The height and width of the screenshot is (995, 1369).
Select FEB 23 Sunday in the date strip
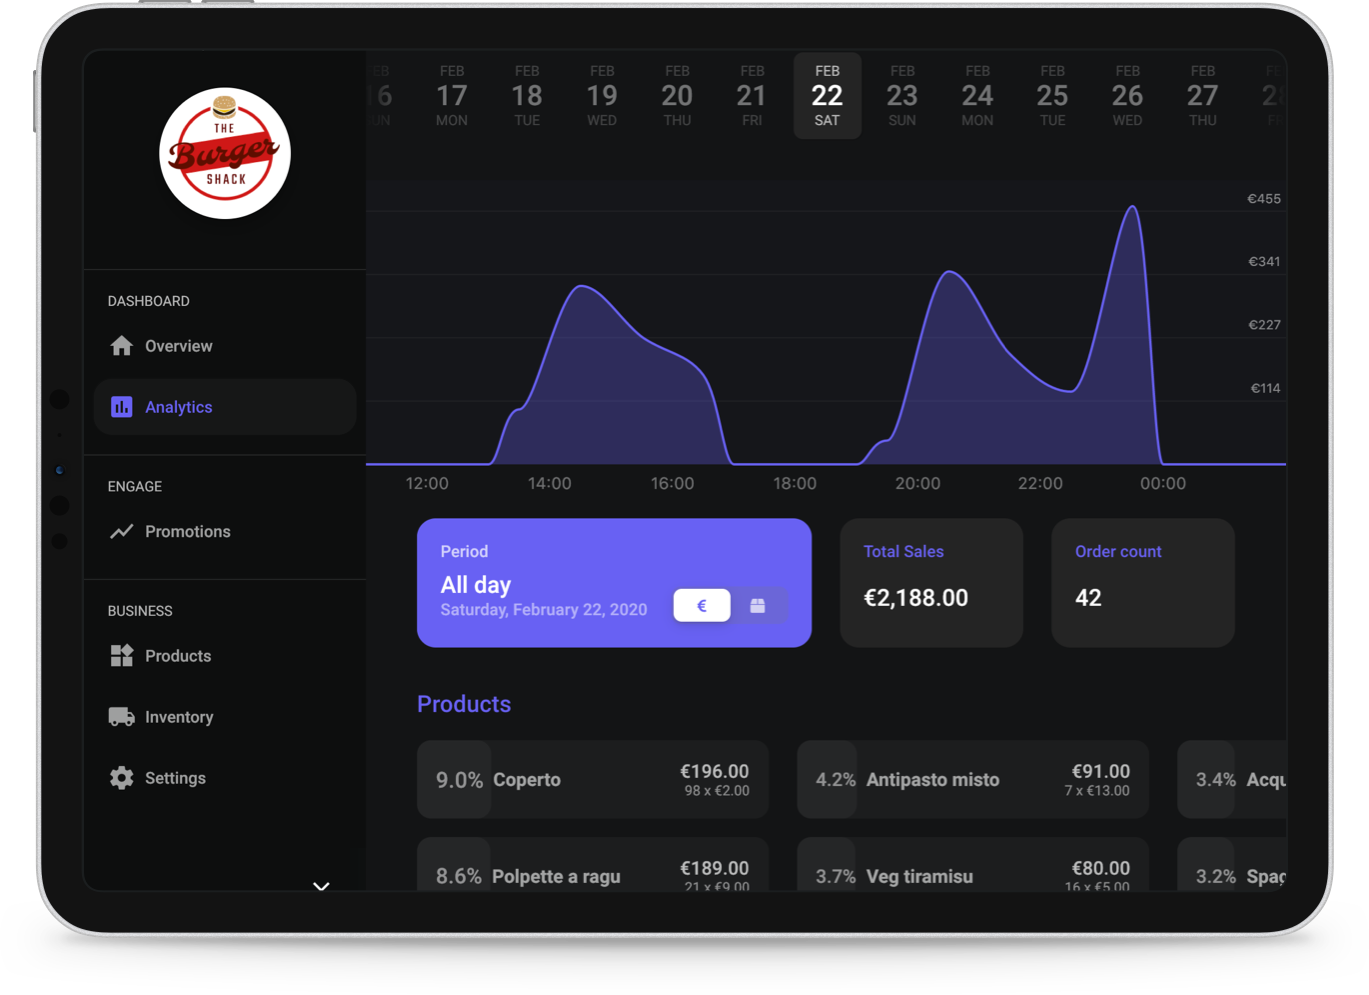tap(902, 95)
